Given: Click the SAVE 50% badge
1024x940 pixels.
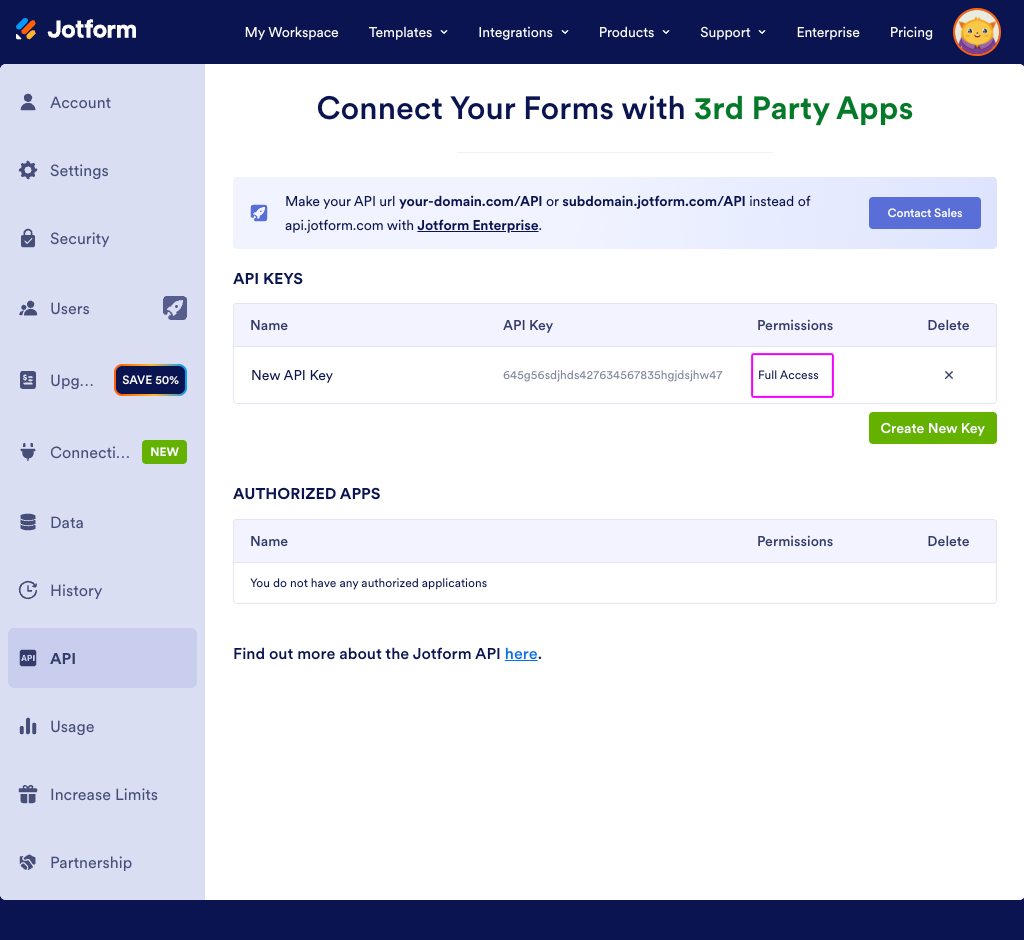Looking at the screenshot, I should [x=150, y=380].
